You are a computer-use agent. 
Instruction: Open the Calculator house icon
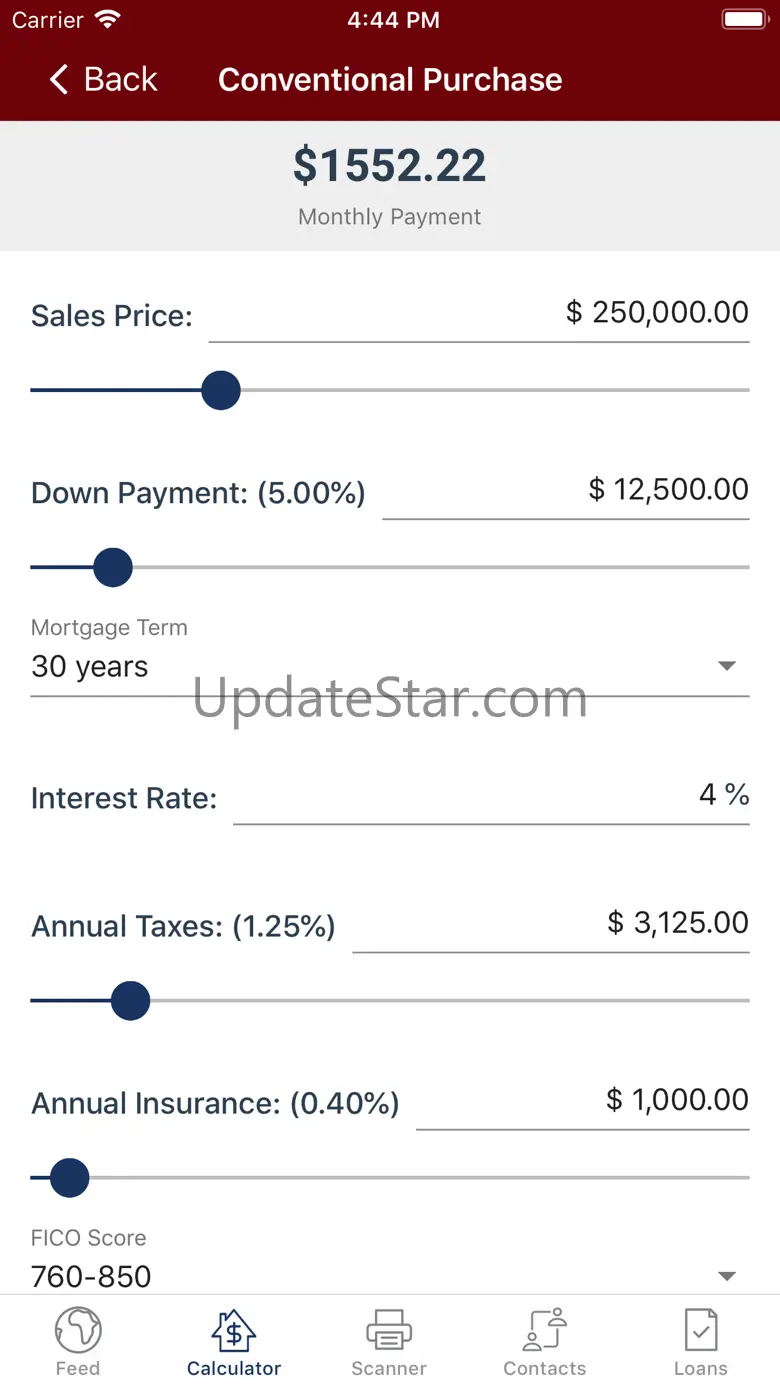(234, 1331)
